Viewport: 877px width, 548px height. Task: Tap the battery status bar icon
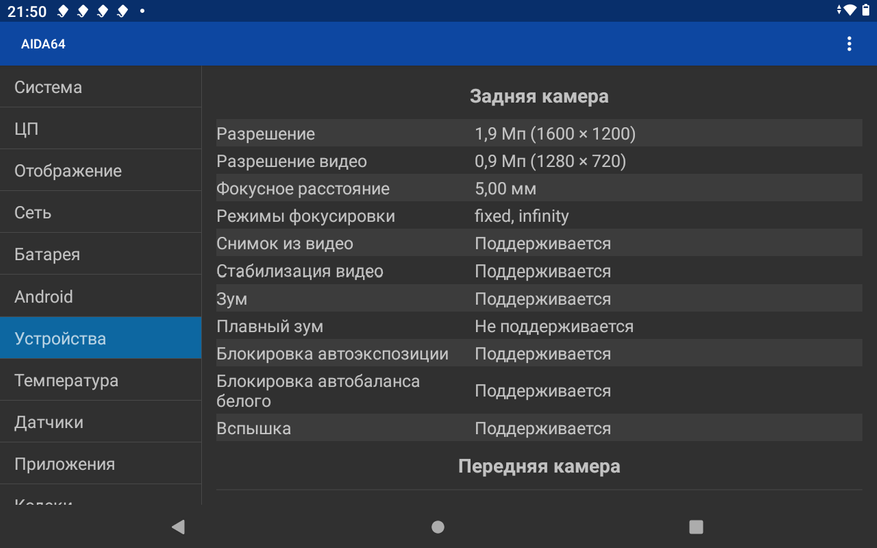(866, 10)
